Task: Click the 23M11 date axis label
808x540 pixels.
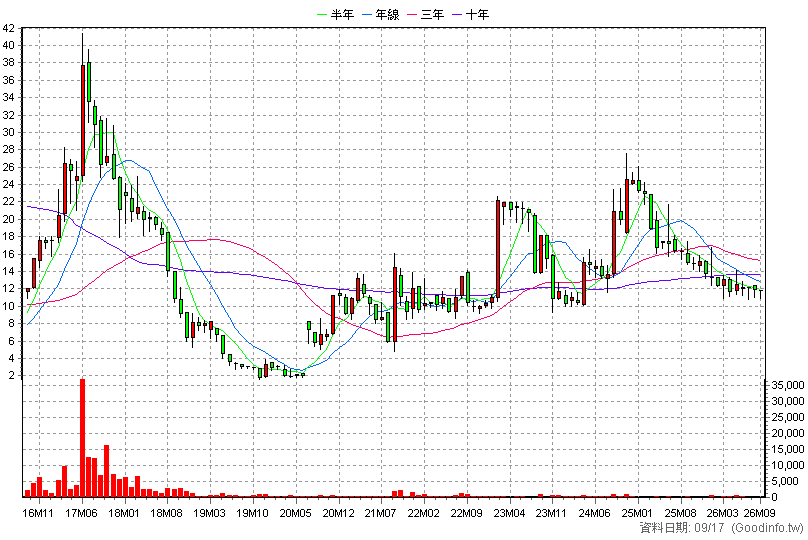Action: pos(551,513)
